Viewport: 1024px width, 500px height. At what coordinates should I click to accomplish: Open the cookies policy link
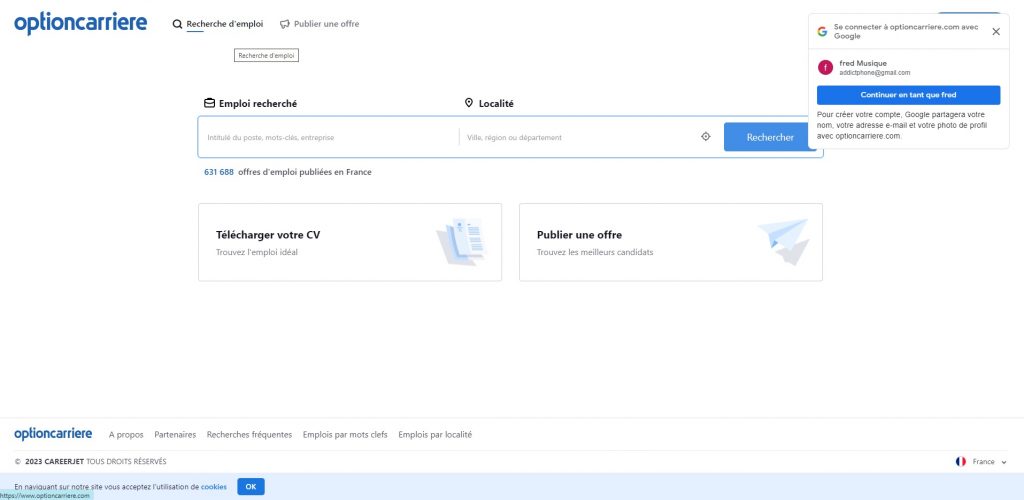pos(214,487)
